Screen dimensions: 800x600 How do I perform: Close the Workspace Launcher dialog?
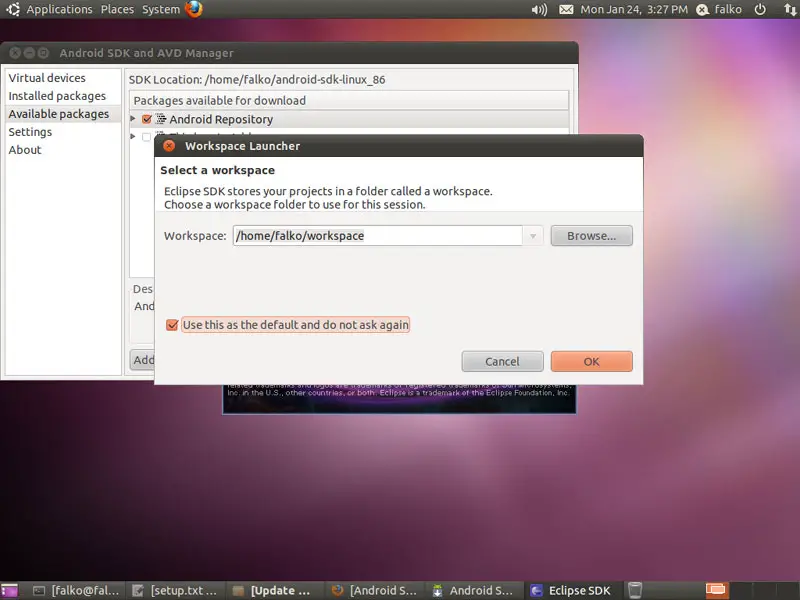pyautogui.click(x=169, y=146)
